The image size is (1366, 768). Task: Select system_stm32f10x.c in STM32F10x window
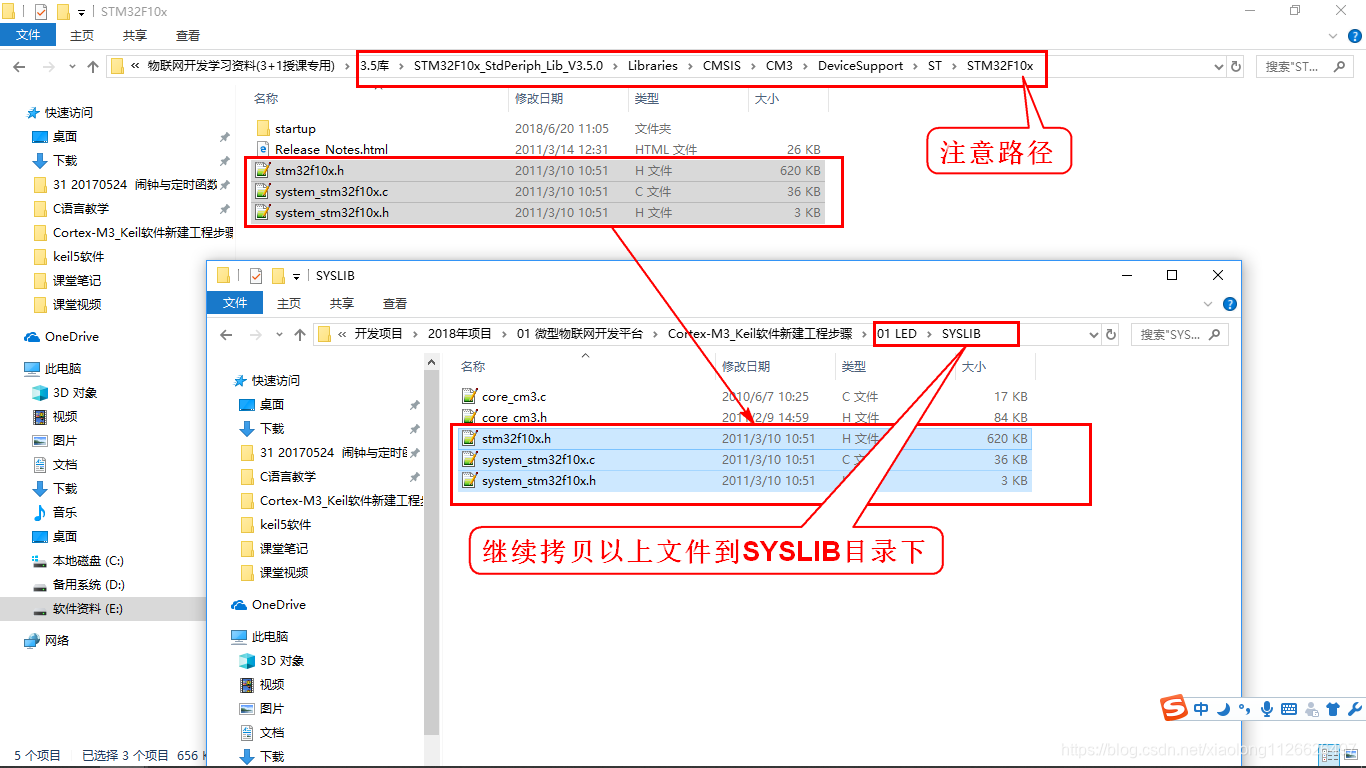pyautogui.click(x=539, y=192)
